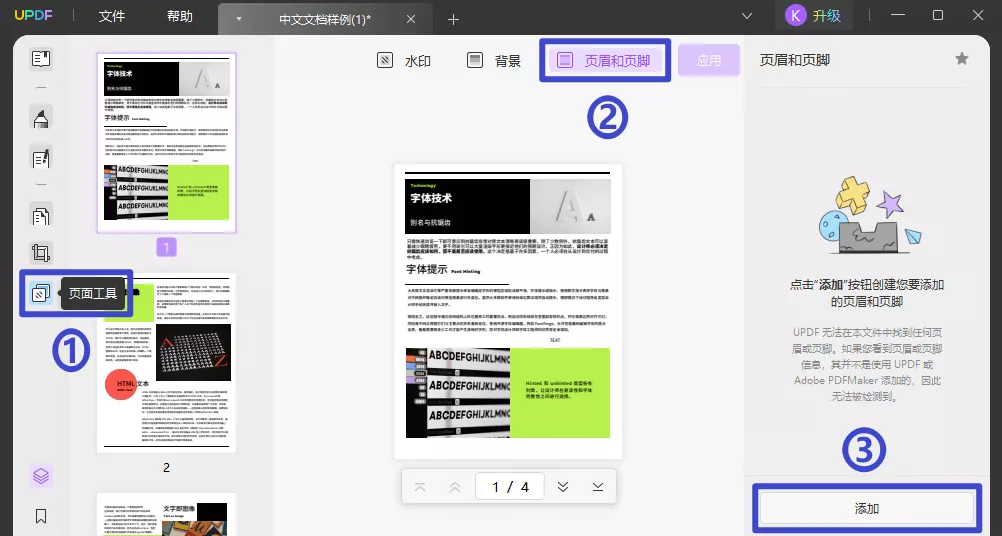Open the Reader mode icon in sidebar

(x=41, y=59)
